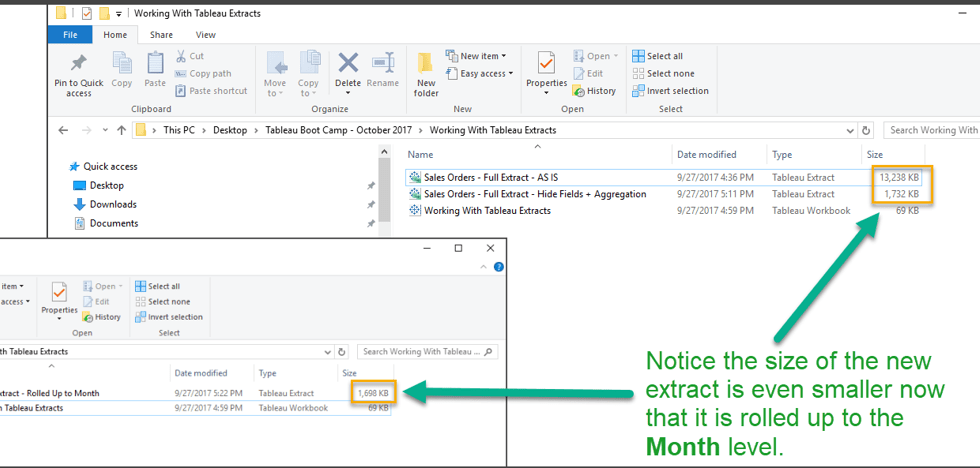Create a New folder from ribbon
Viewport: 980px width, 468px height.
tap(426, 70)
